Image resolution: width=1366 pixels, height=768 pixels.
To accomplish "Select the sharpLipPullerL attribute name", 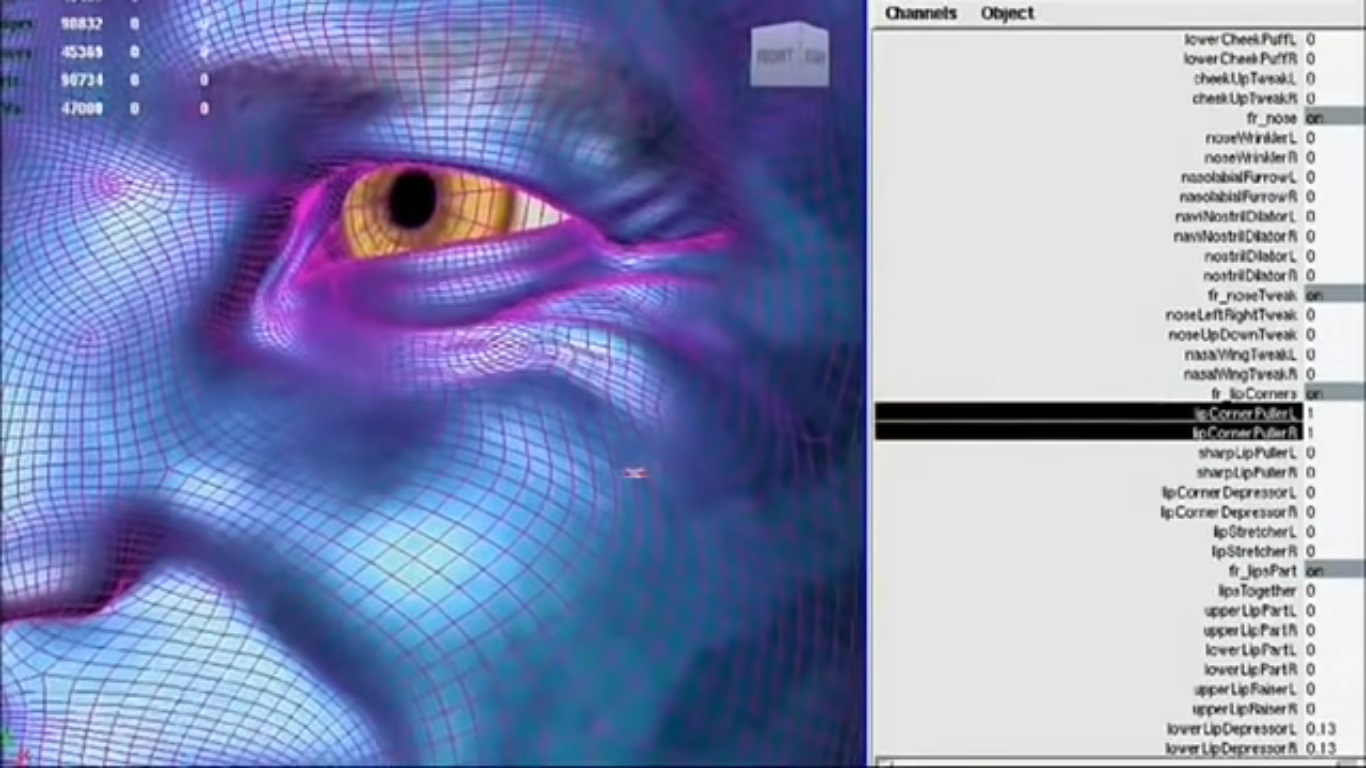I will 1246,453.
